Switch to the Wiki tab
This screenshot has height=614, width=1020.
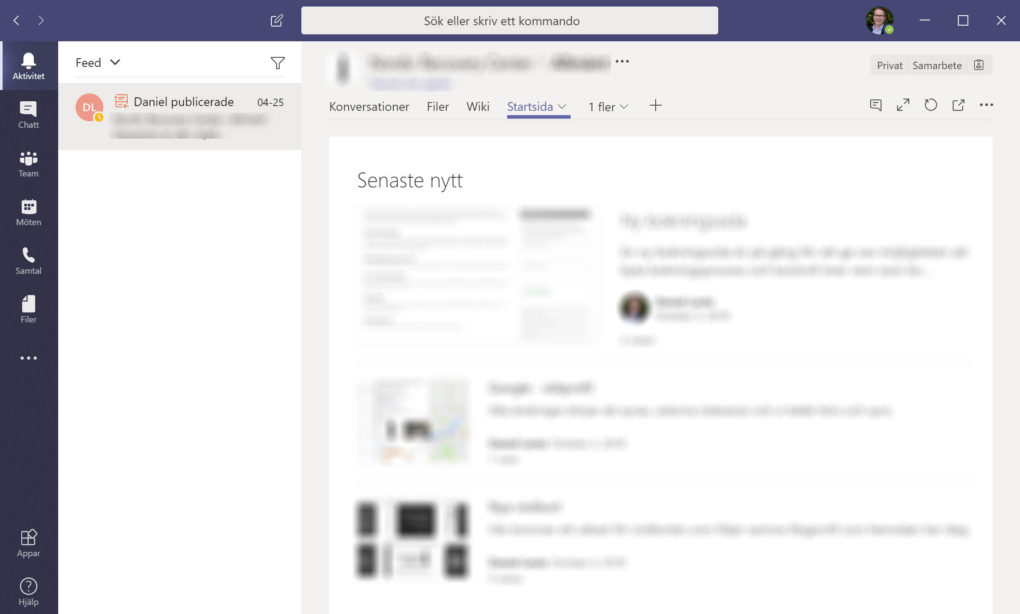click(478, 107)
